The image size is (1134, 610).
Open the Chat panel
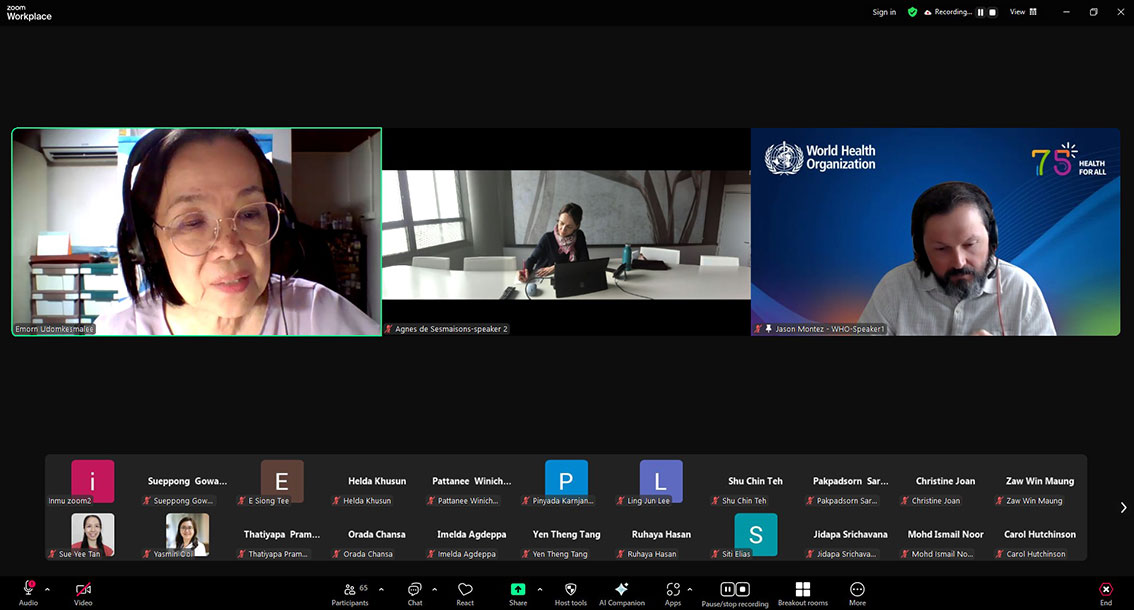414,592
